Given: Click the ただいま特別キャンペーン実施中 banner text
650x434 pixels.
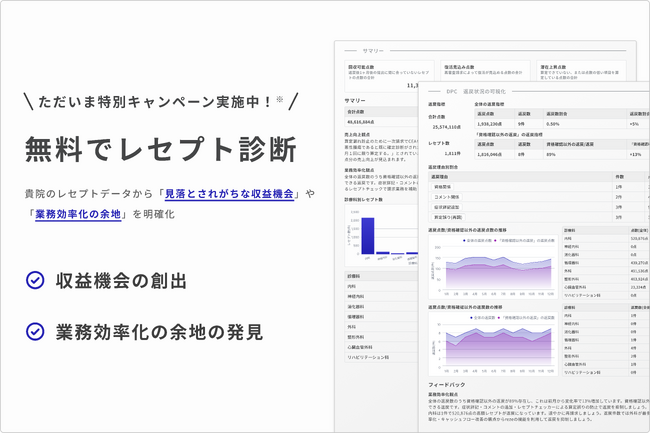Looking at the screenshot, I should click(155, 101).
